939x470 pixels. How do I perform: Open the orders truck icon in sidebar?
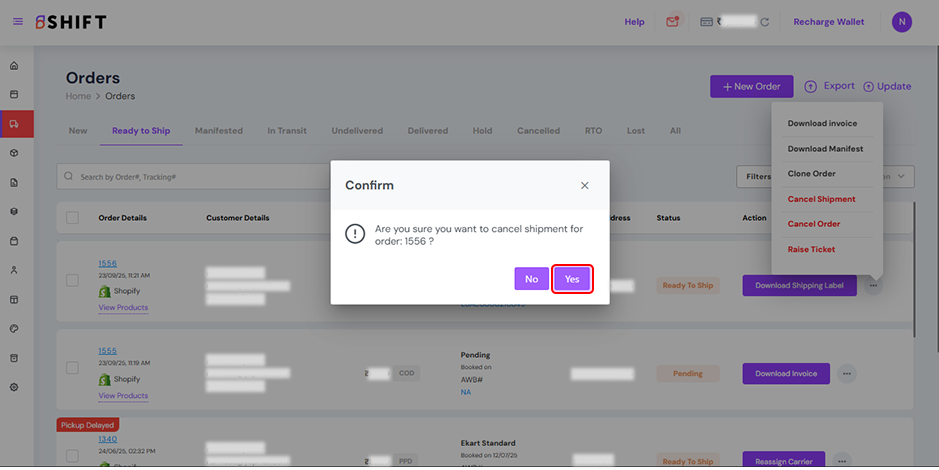14,124
